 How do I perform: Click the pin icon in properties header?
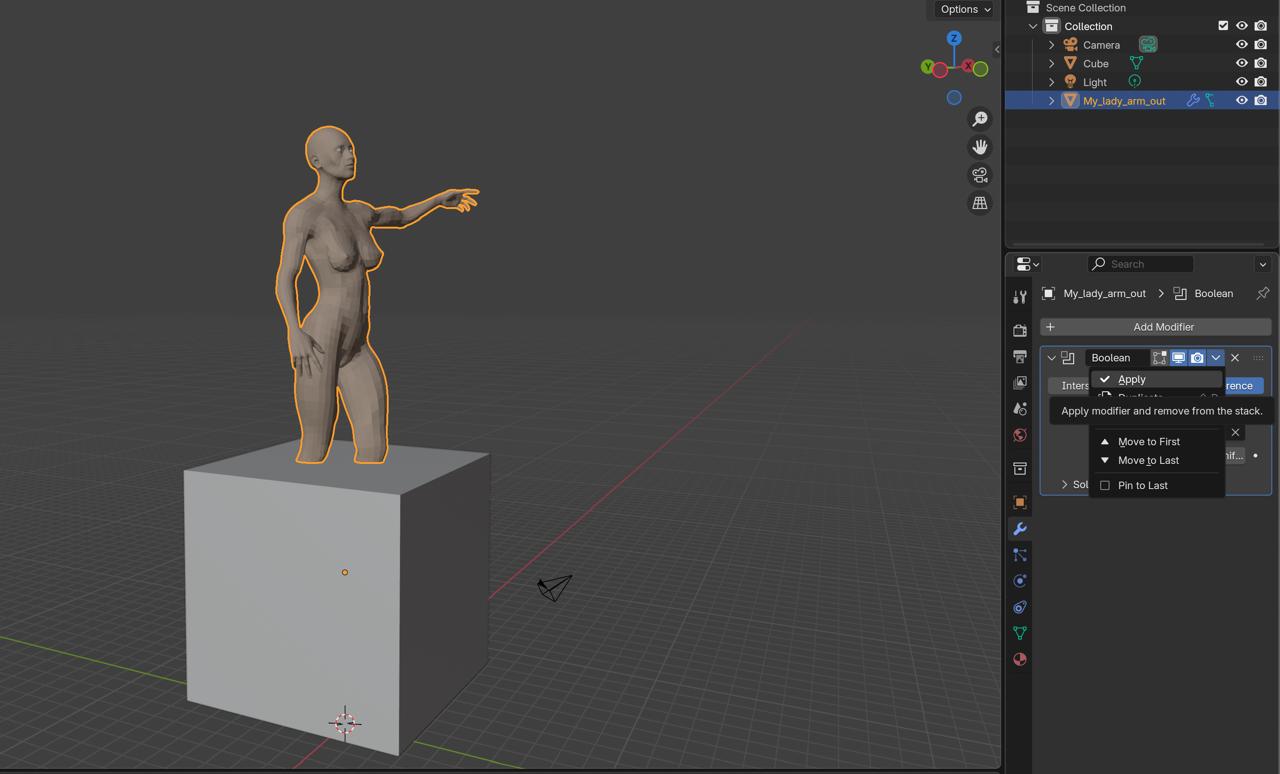tap(1262, 293)
